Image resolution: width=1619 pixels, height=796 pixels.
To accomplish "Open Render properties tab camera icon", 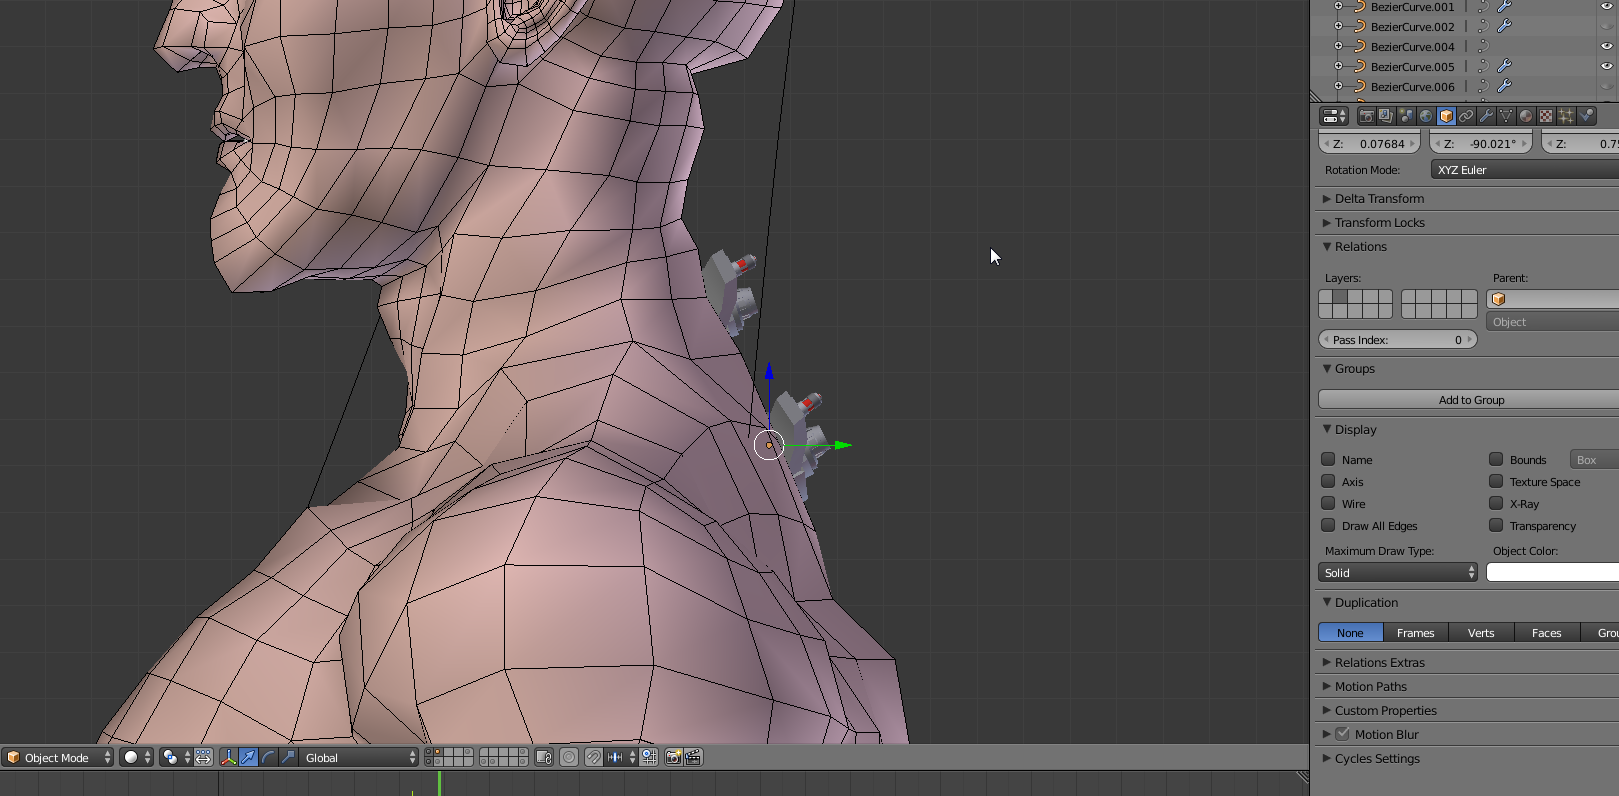I will (1366, 116).
